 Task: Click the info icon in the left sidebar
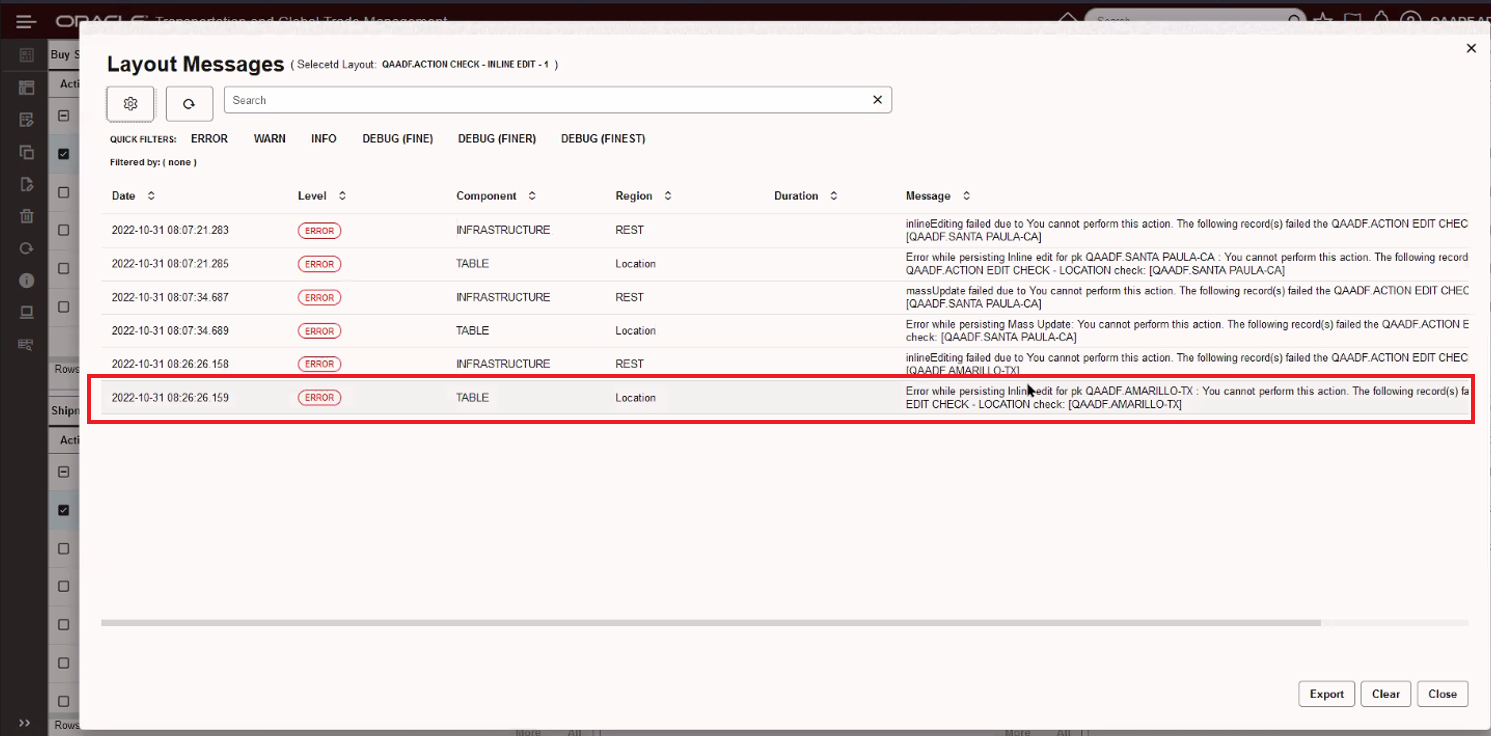[26, 280]
